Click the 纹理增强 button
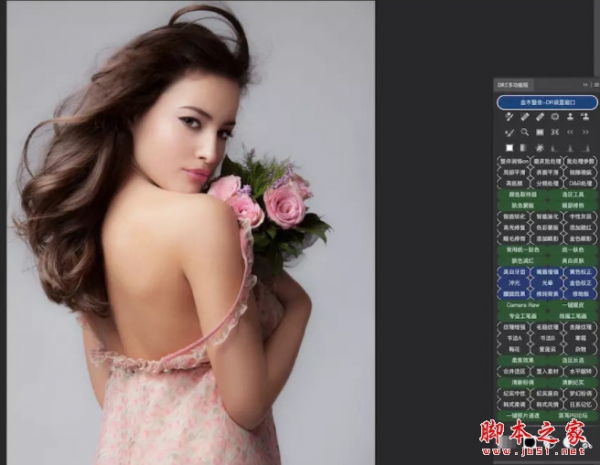The image size is (600, 465). pos(514,327)
